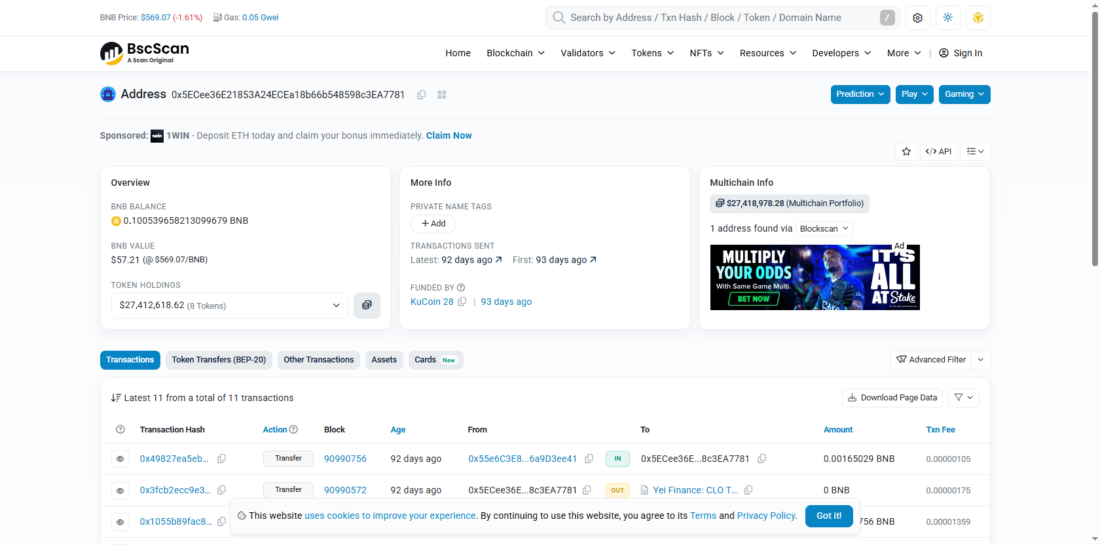
Task: Open the Play dropdown
Action: click(x=914, y=94)
